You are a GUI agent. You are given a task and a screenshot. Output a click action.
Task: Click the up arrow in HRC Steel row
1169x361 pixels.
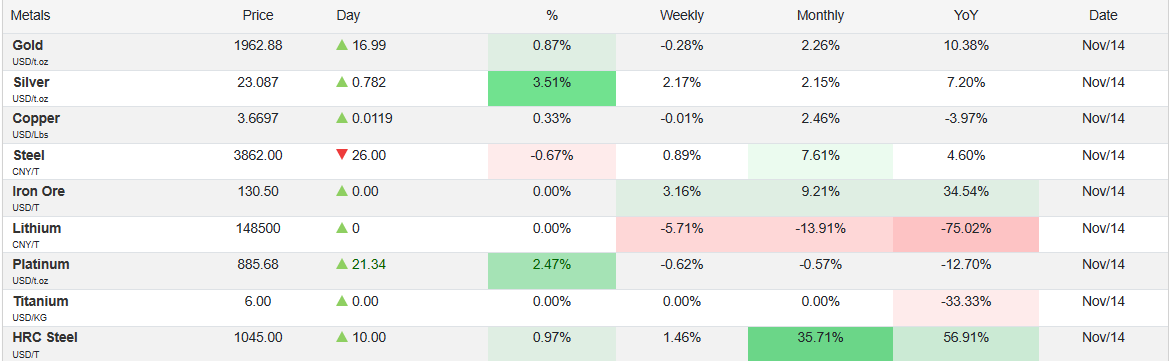click(x=342, y=337)
